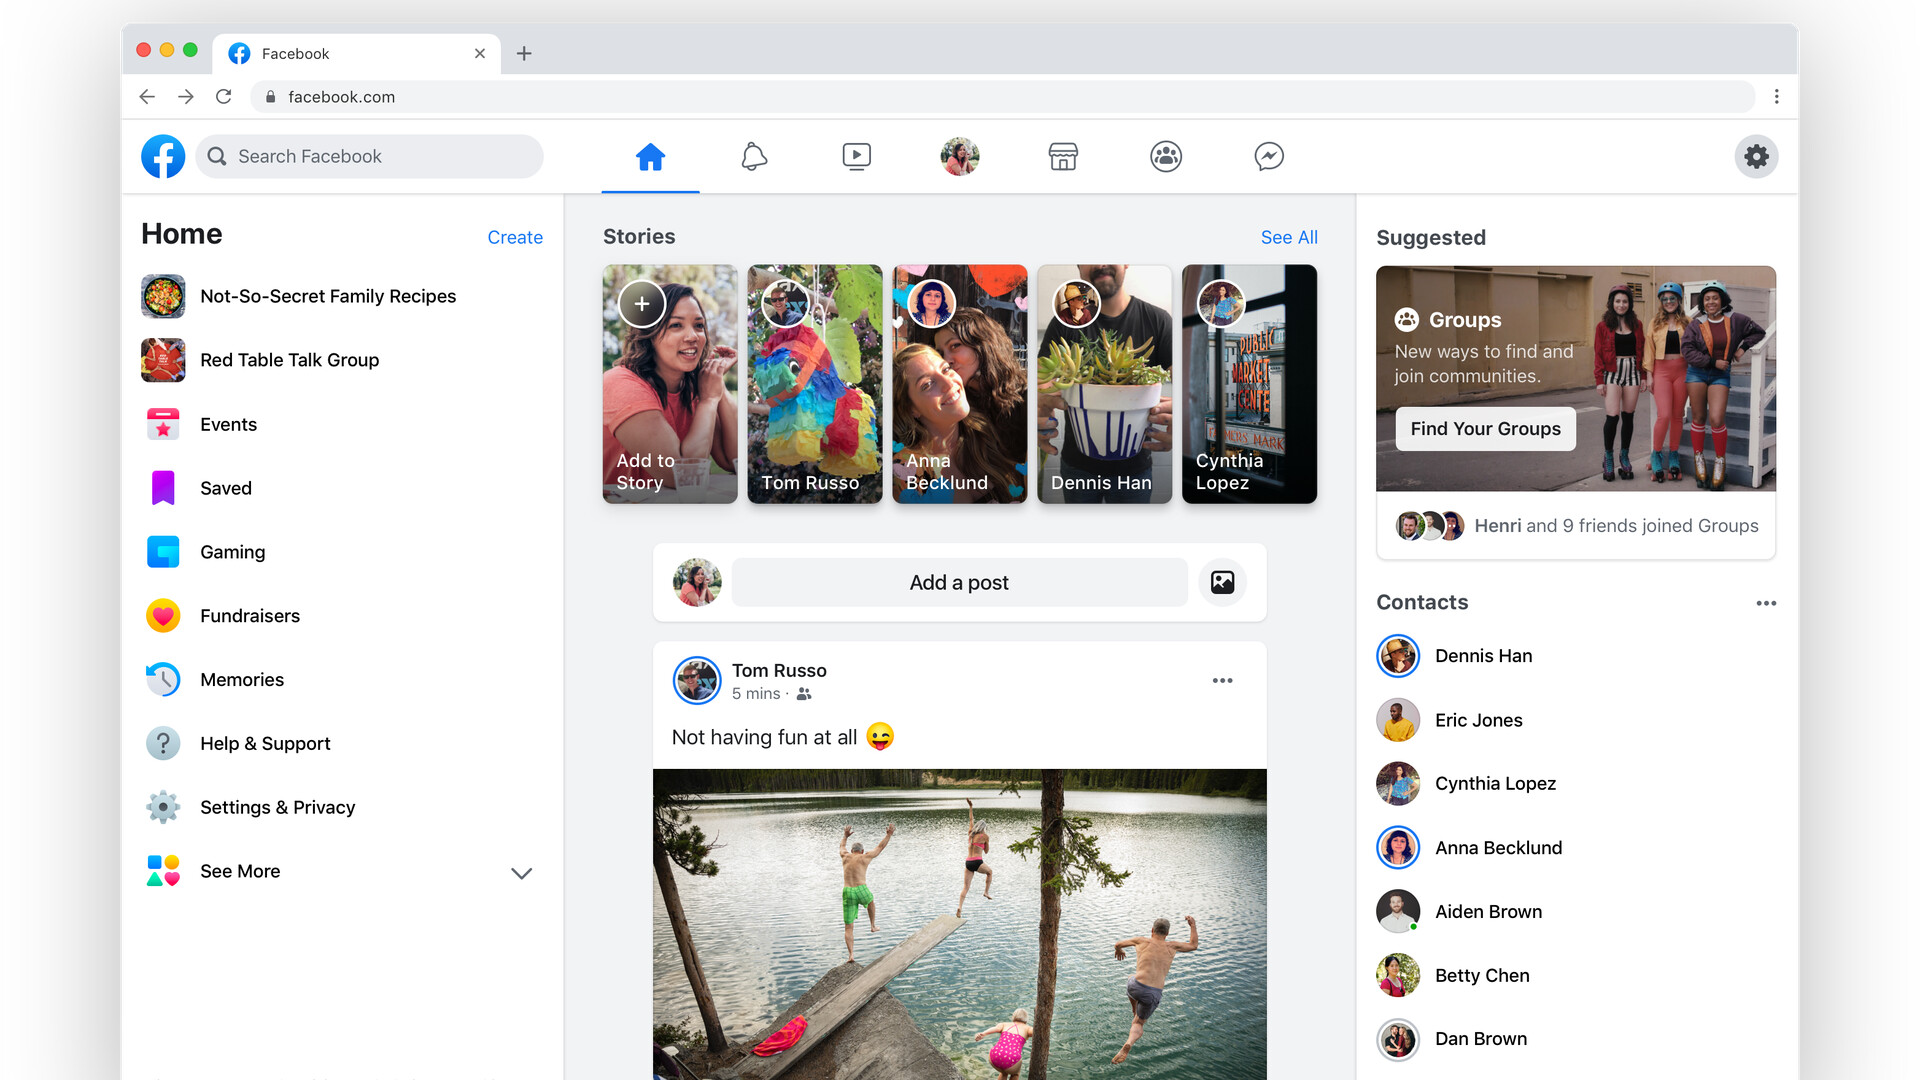Screen dimensions: 1920x1080
Task: Open browser three-dot menu
Action: [1776, 97]
